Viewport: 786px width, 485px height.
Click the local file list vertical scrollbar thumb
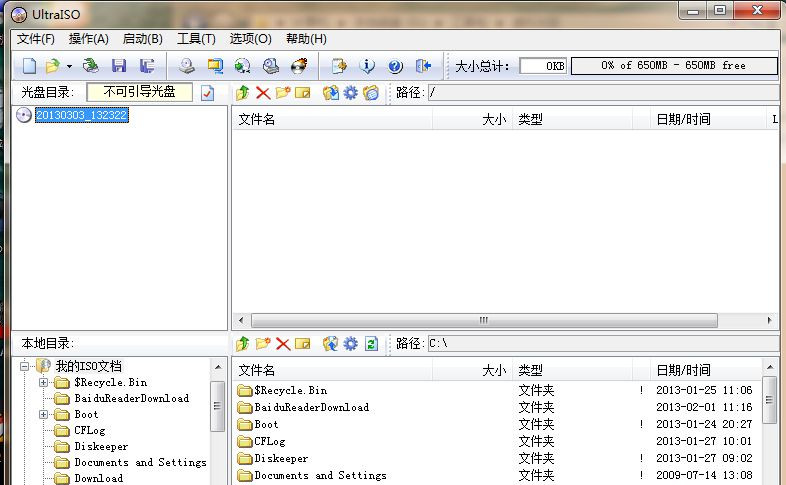pos(769,401)
